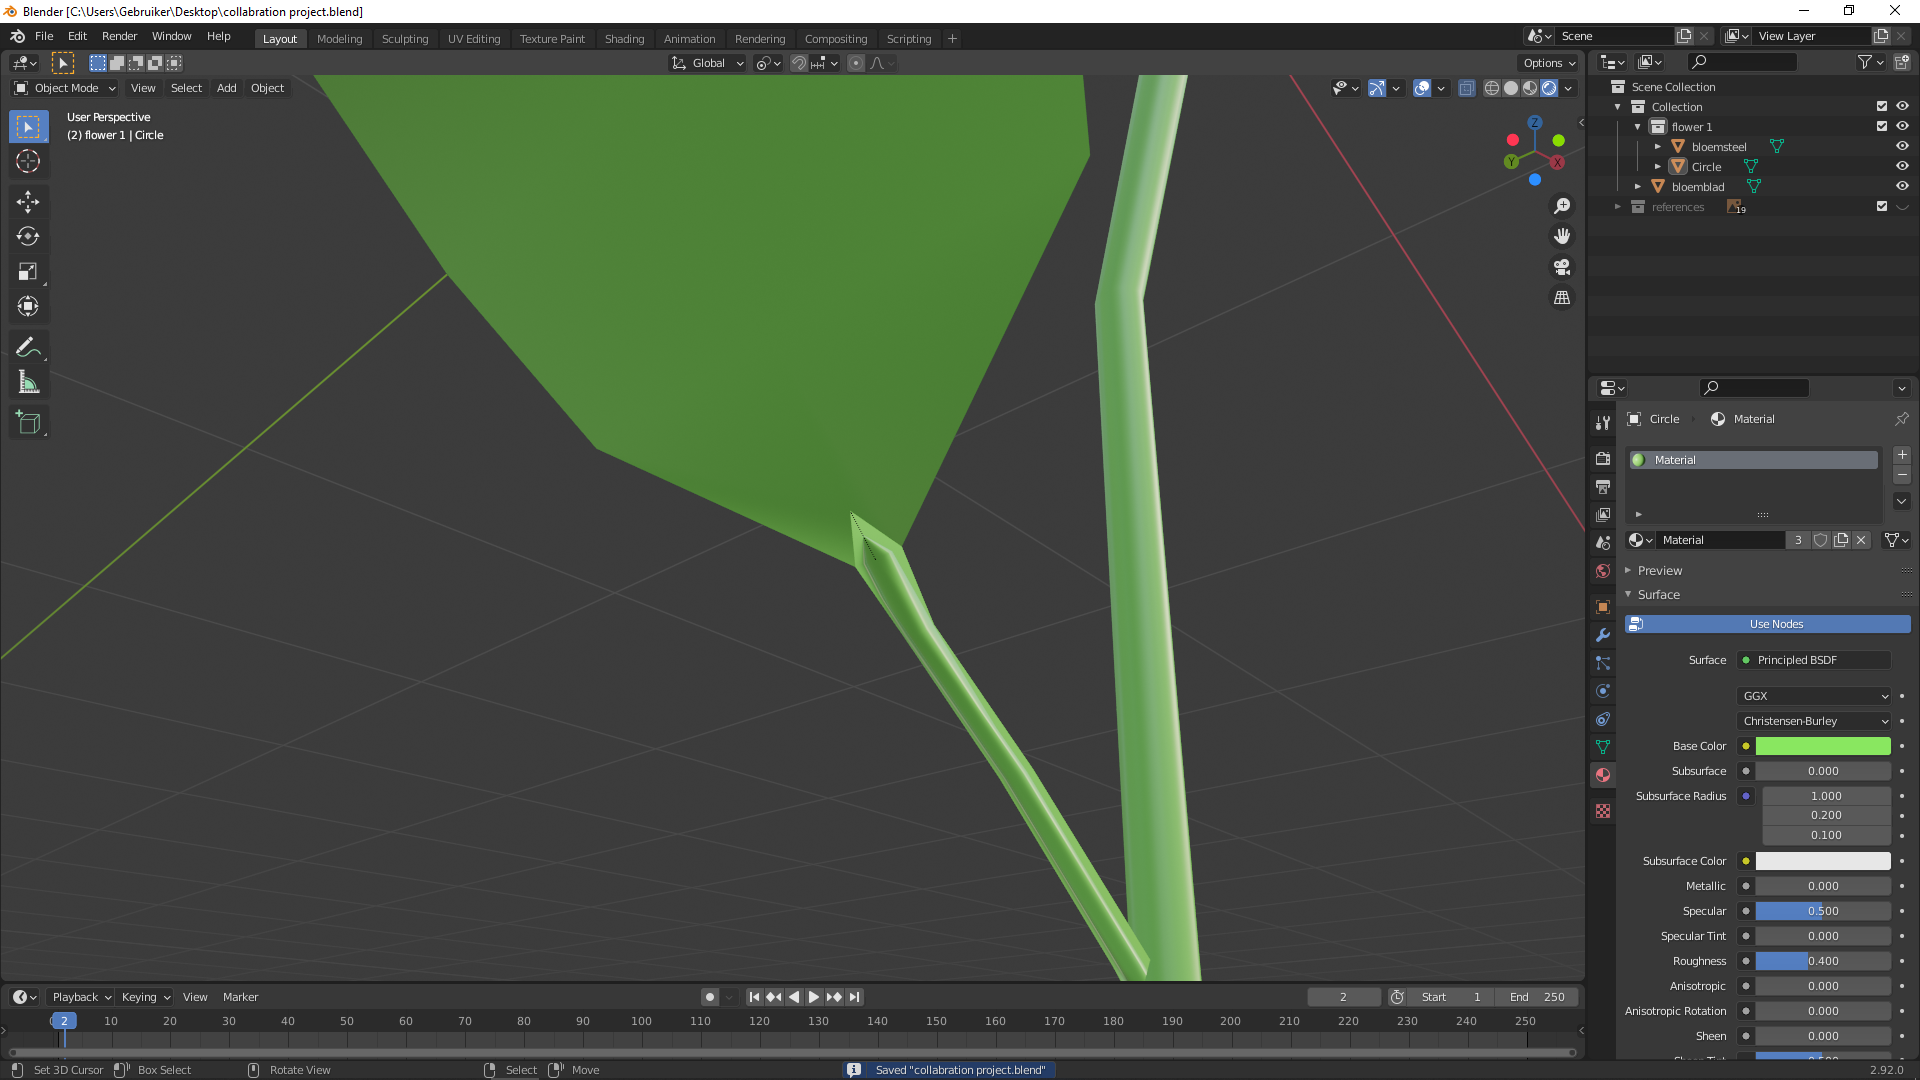Hide the bloemsteel object in outliner

tap(1902, 146)
